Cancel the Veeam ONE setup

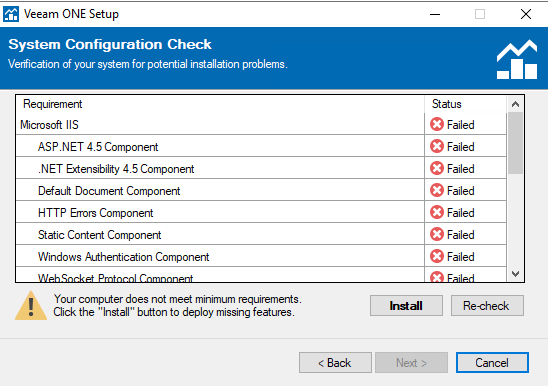pos(492,363)
